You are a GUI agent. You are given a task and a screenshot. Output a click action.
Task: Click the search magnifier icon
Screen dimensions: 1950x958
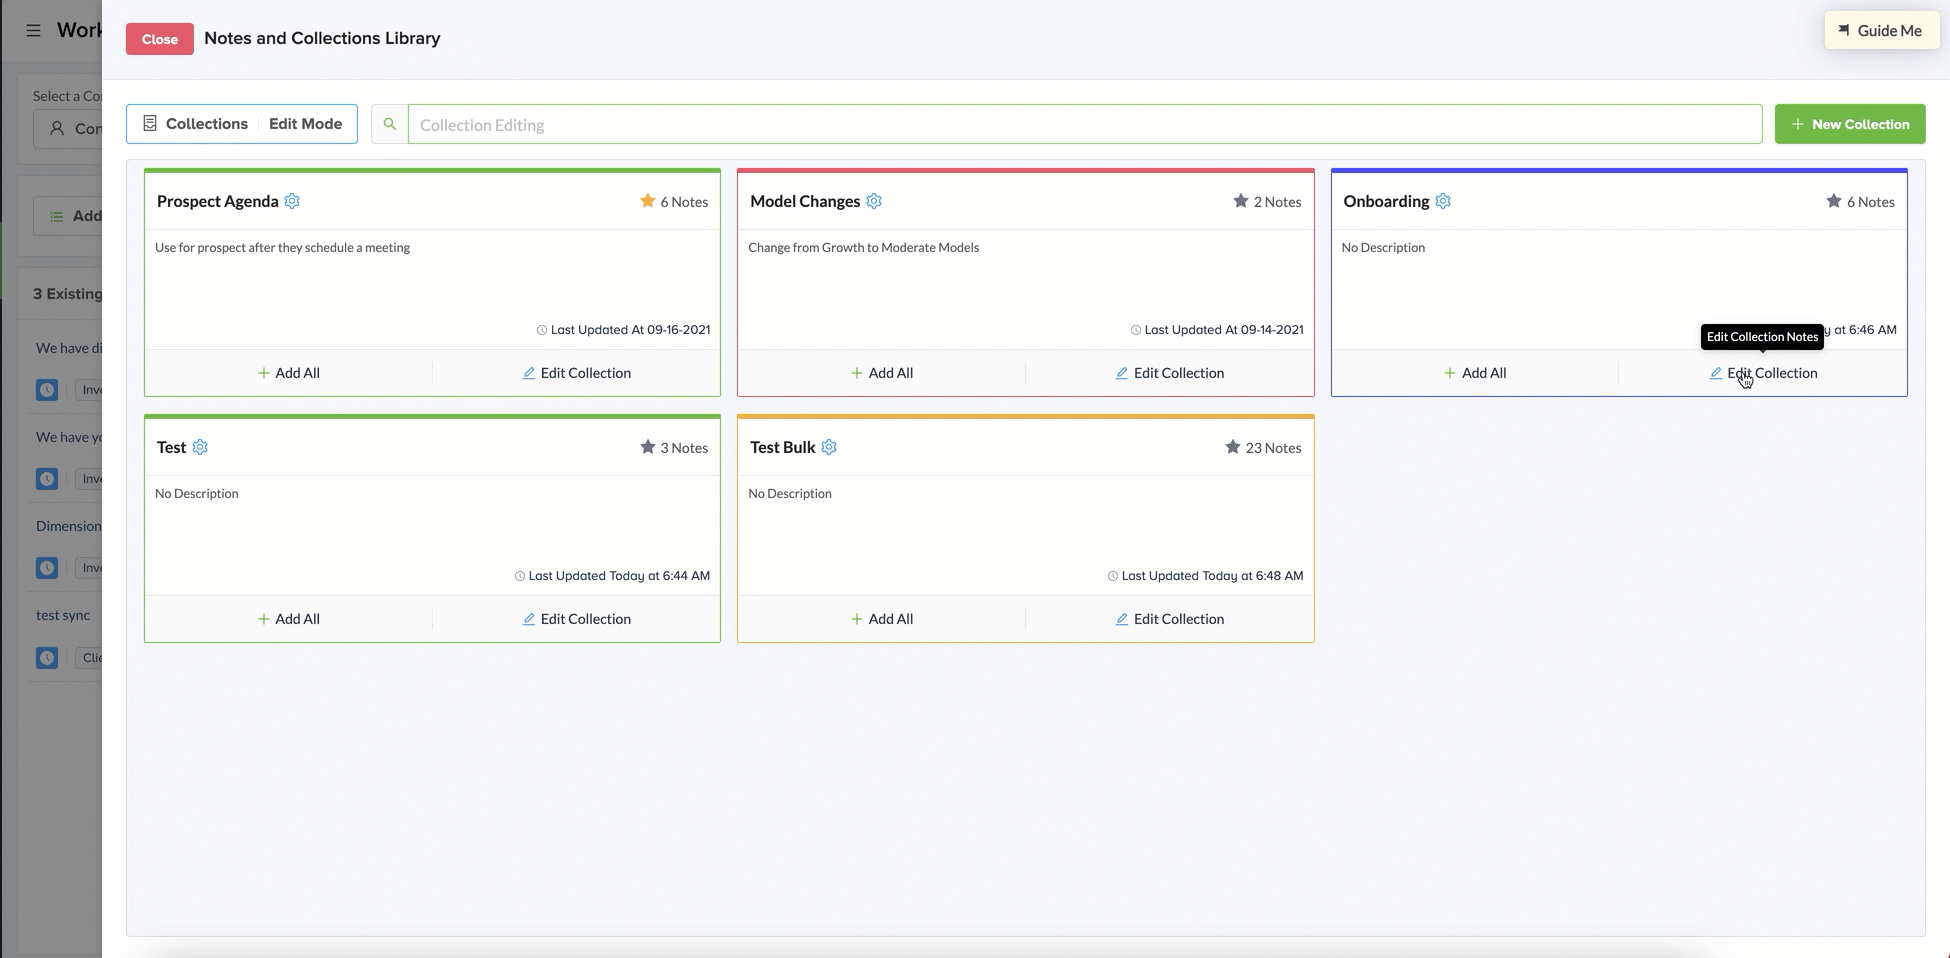point(390,124)
